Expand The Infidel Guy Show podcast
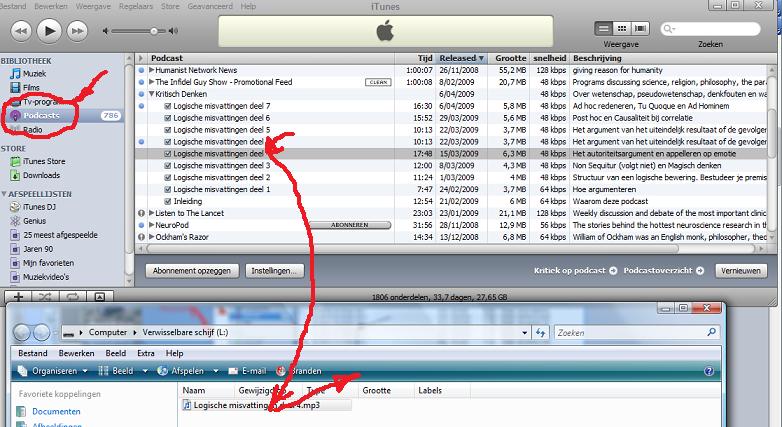 (x=152, y=82)
